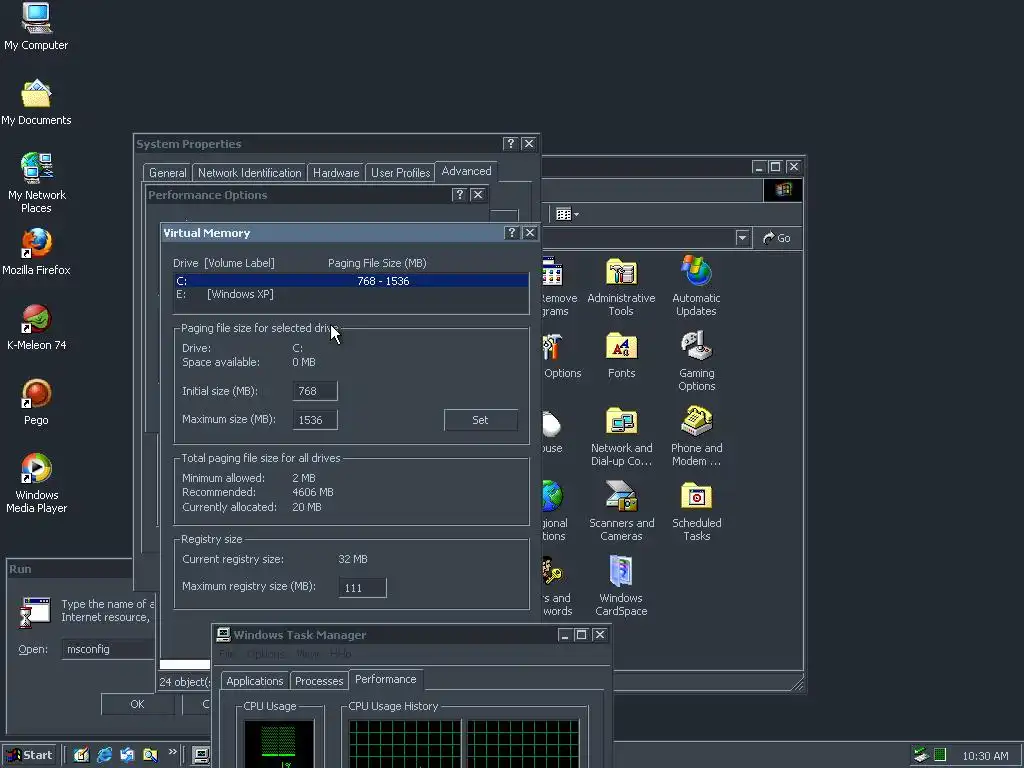
Task: Select drive E: [Windows XP] row
Action: coord(351,295)
